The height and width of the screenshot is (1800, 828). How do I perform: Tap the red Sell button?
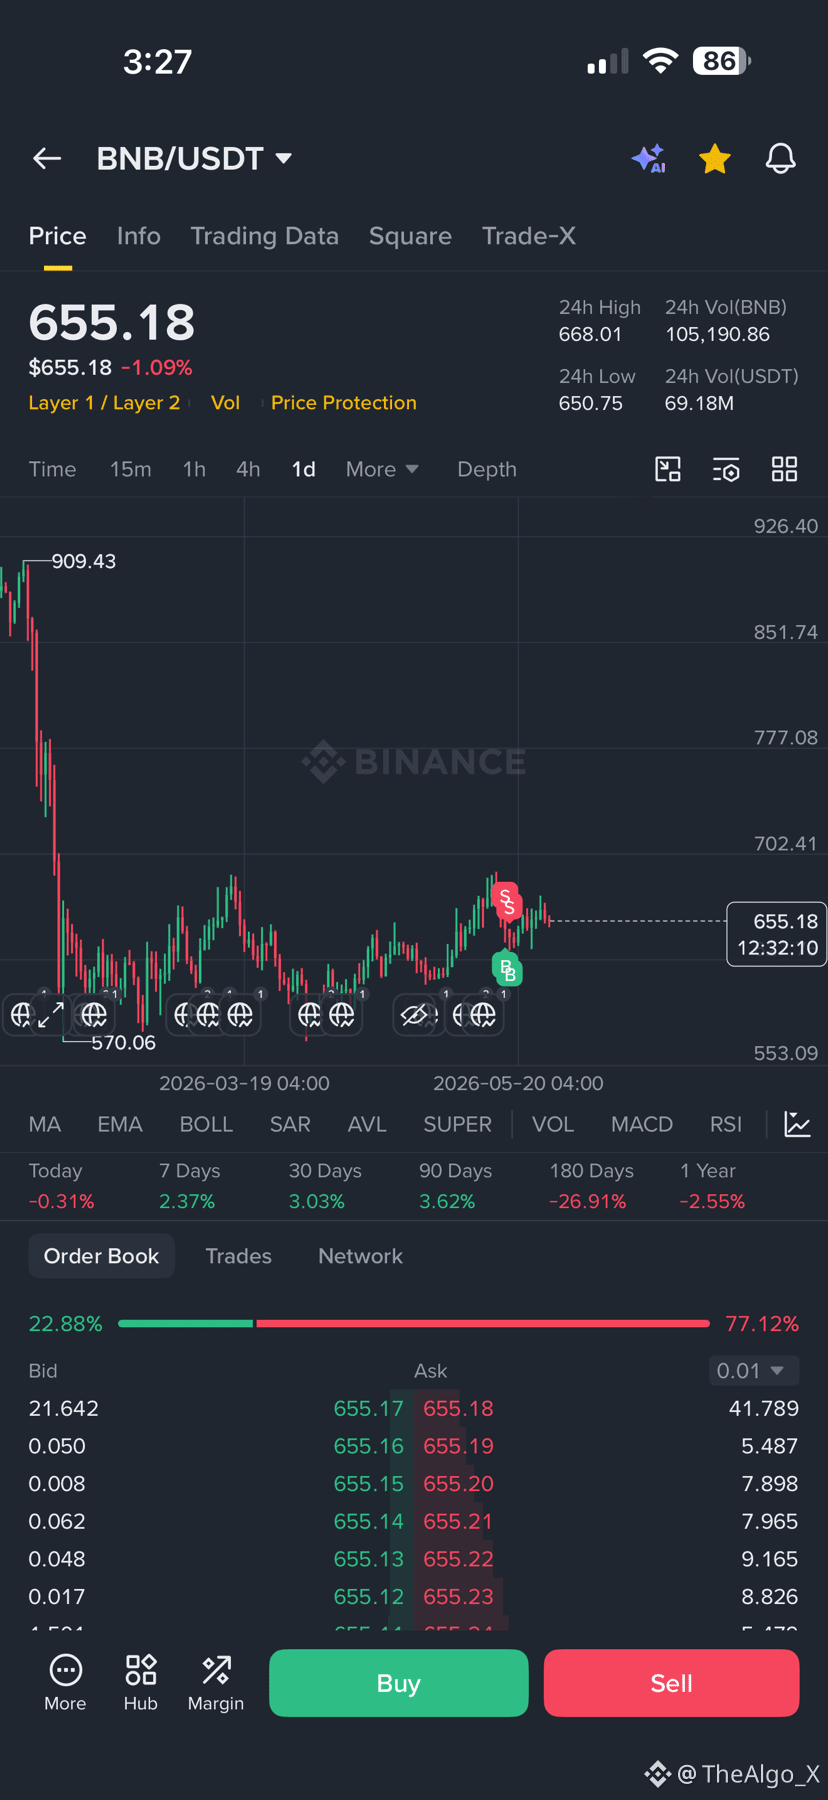pyautogui.click(x=671, y=1683)
